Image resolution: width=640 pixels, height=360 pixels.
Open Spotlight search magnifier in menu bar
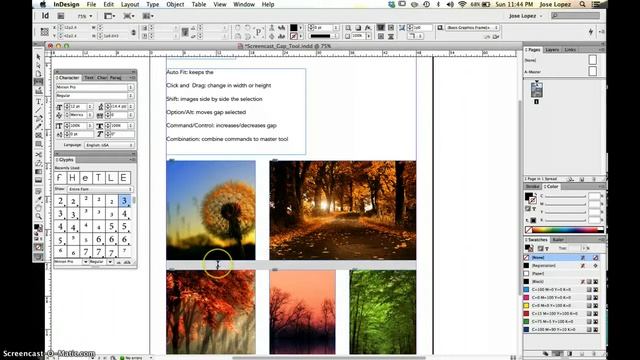(x=582, y=4)
